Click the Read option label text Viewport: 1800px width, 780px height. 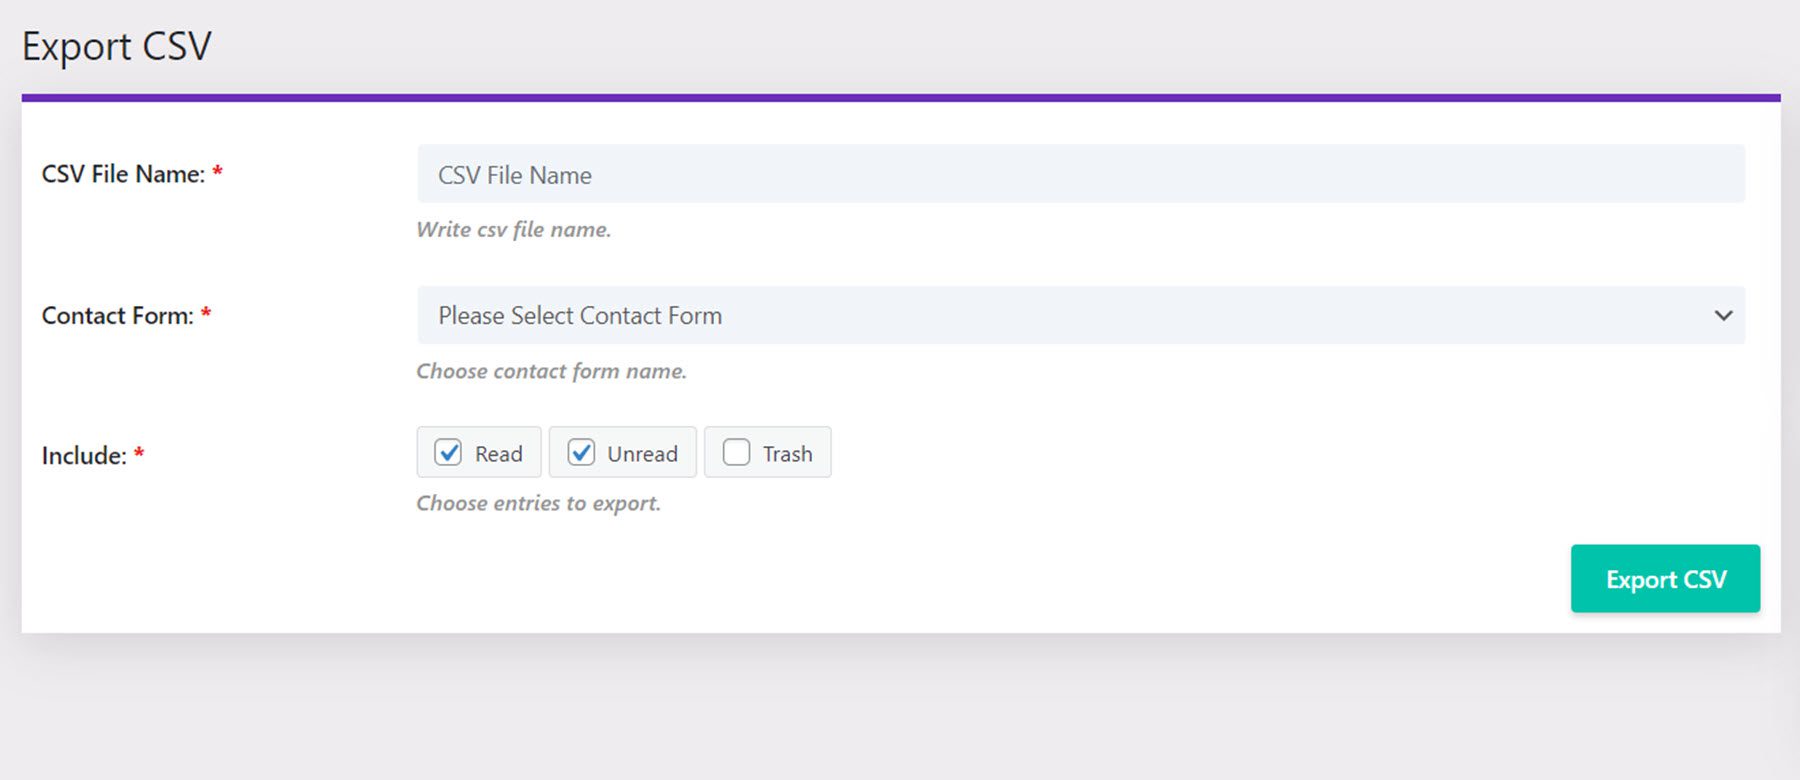(x=498, y=454)
